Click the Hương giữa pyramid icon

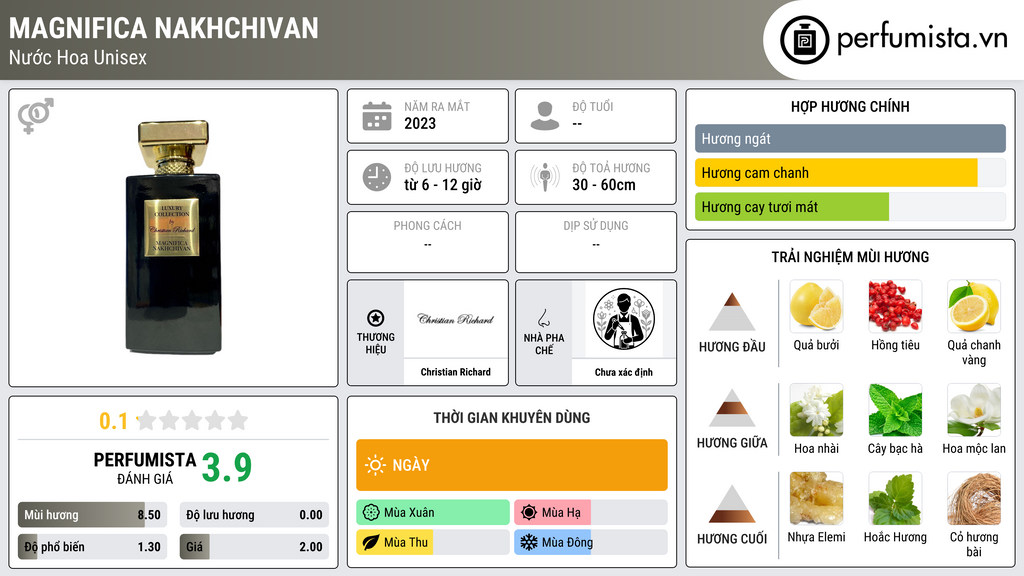[x=732, y=408]
